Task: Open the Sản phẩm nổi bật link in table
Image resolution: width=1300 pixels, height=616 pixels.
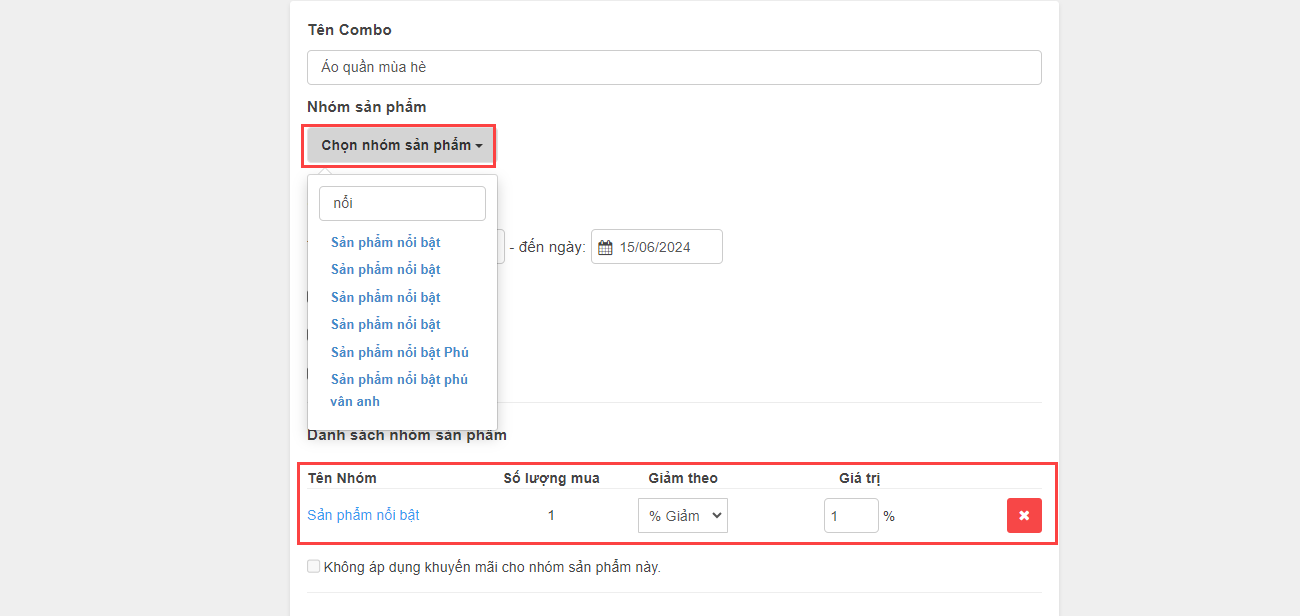Action: coord(363,515)
